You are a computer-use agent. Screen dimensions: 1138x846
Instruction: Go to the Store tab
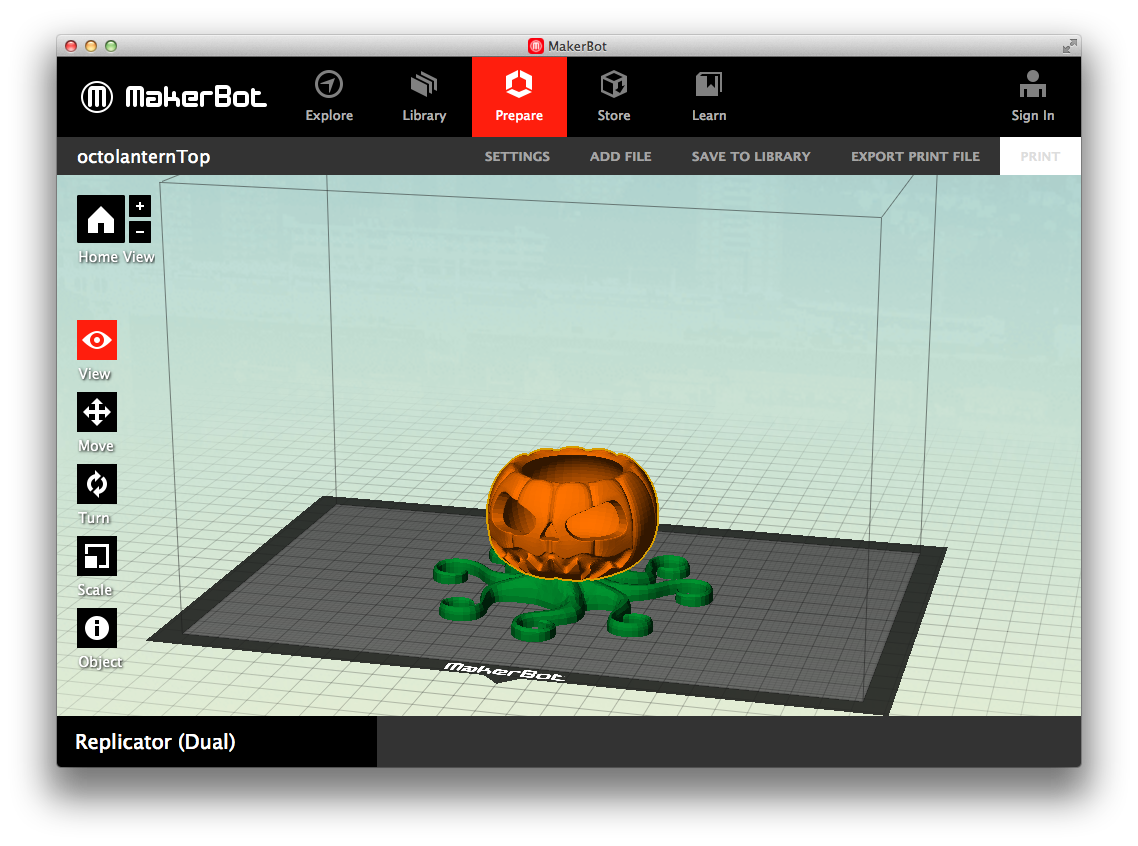(613, 96)
